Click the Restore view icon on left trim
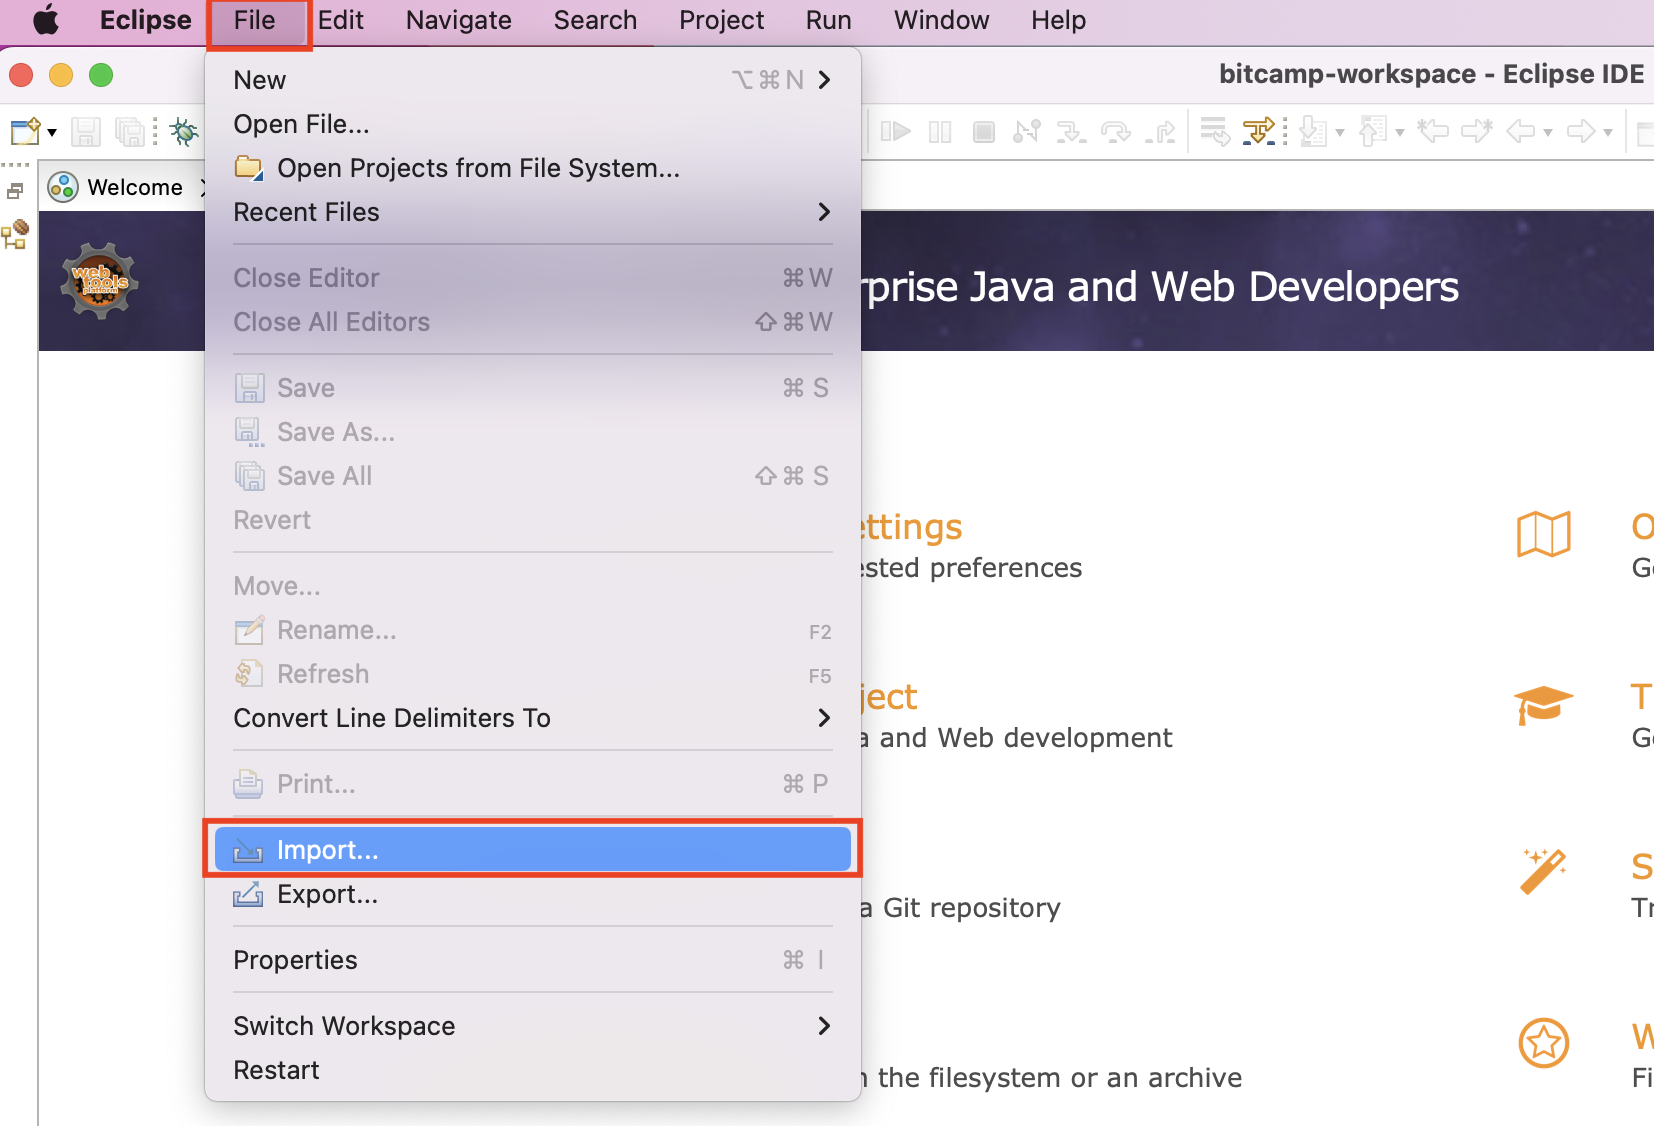Screen dimensions: 1654x1126 pos(15,190)
